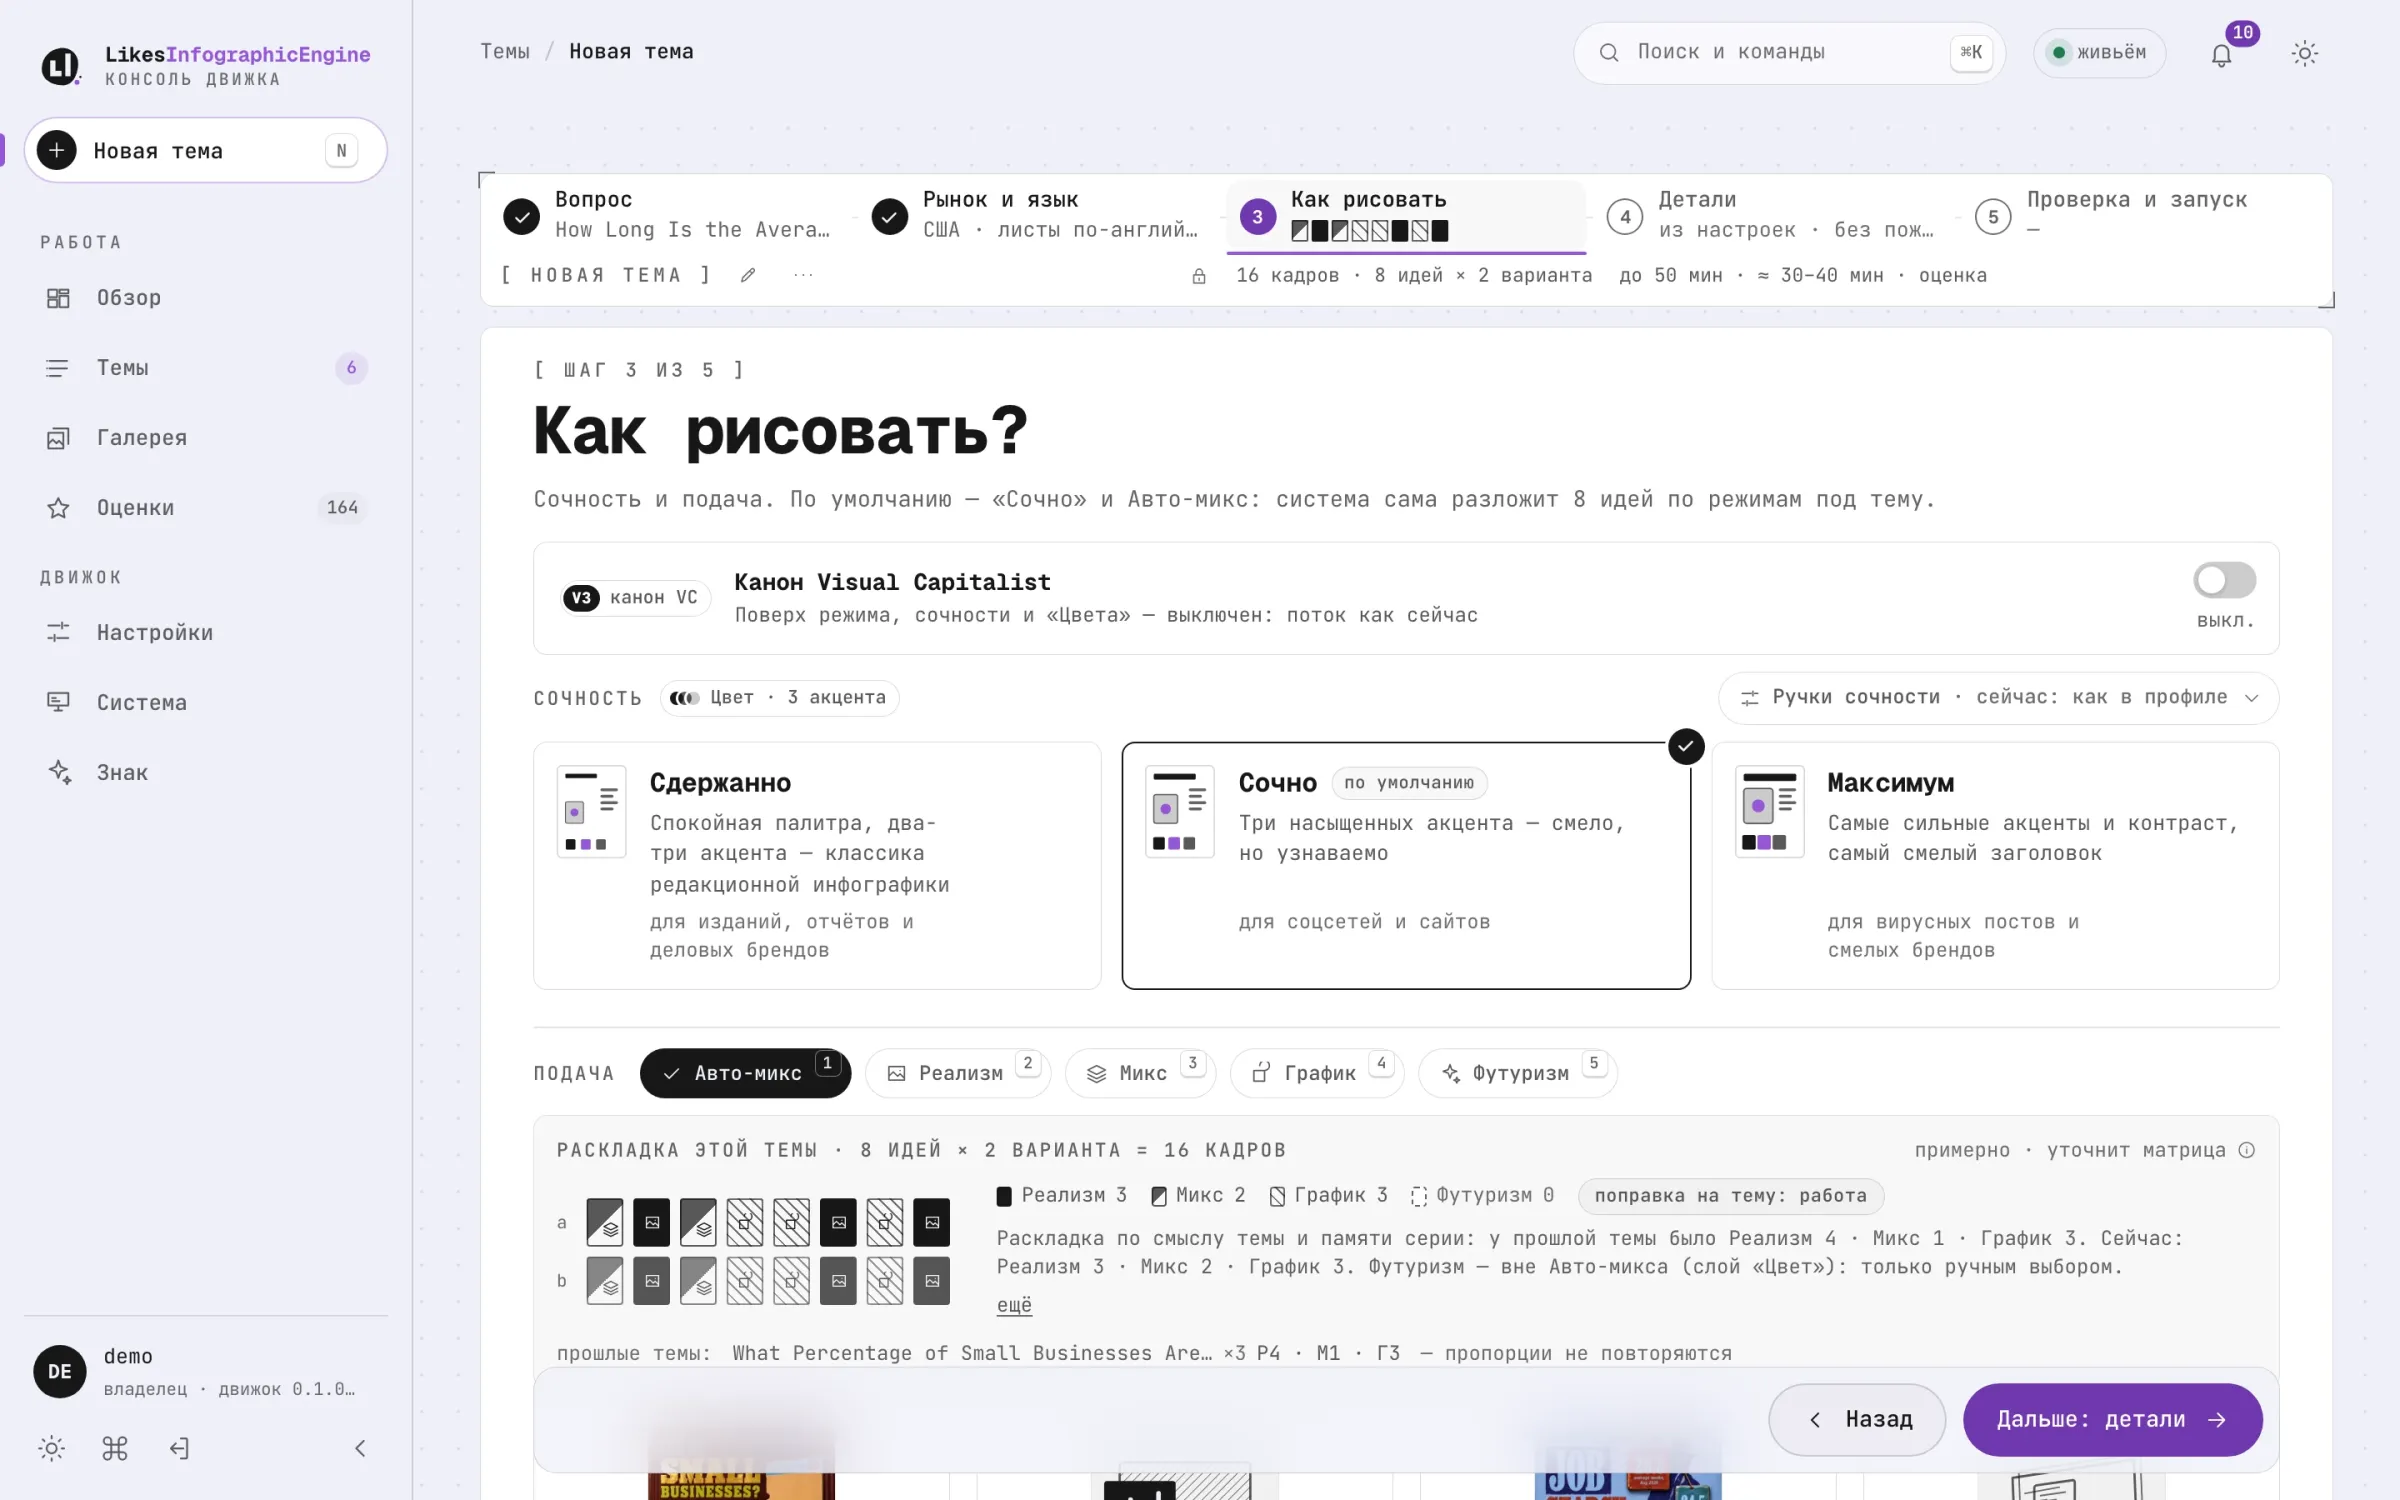Screen dimensions: 2400x1500
Task: Select the Реализм delivery mode
Action: [958, 1073]
